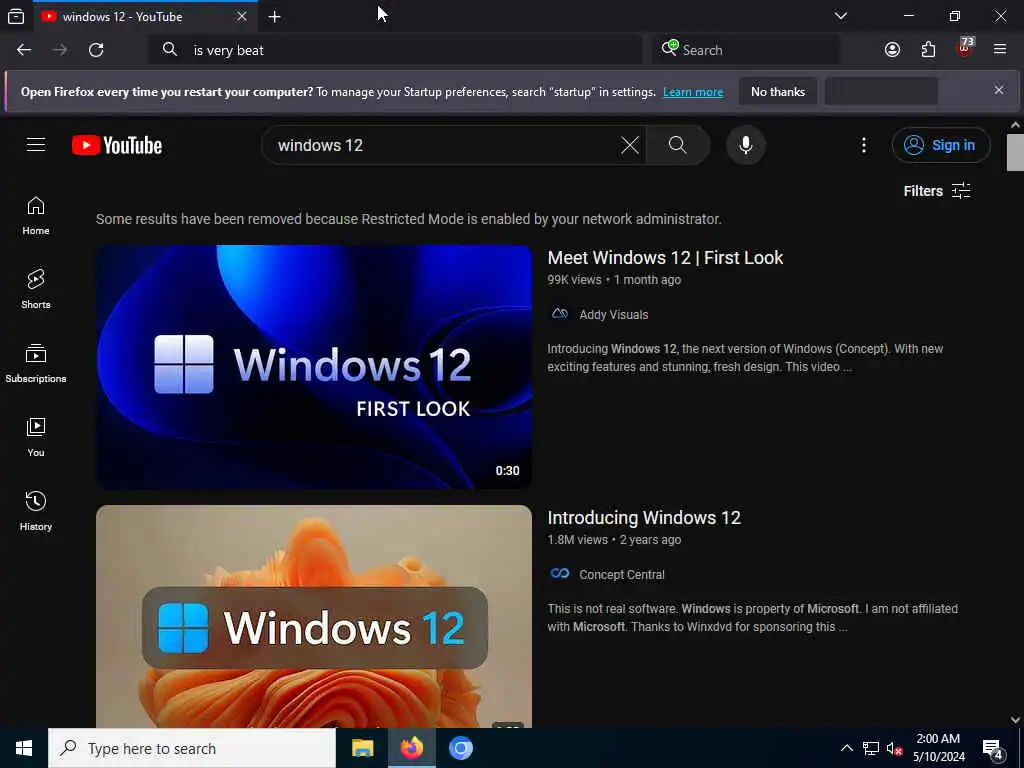Play the Windows 12 First Look thumbnail

(x=314, y=367)
